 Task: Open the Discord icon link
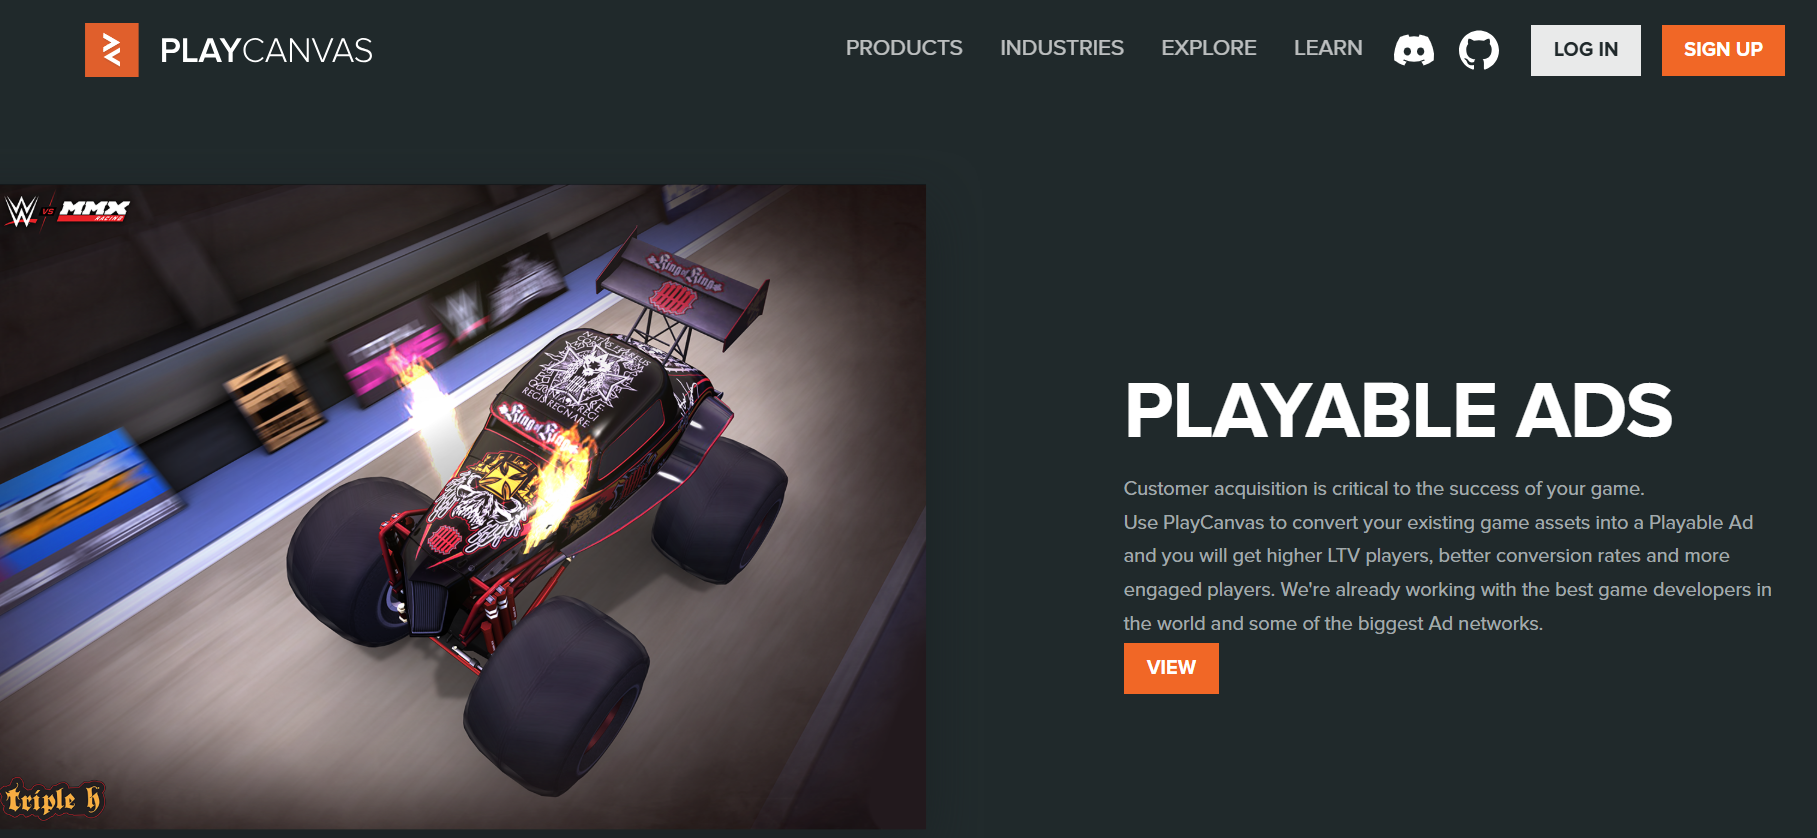(x=1414, y=50)
